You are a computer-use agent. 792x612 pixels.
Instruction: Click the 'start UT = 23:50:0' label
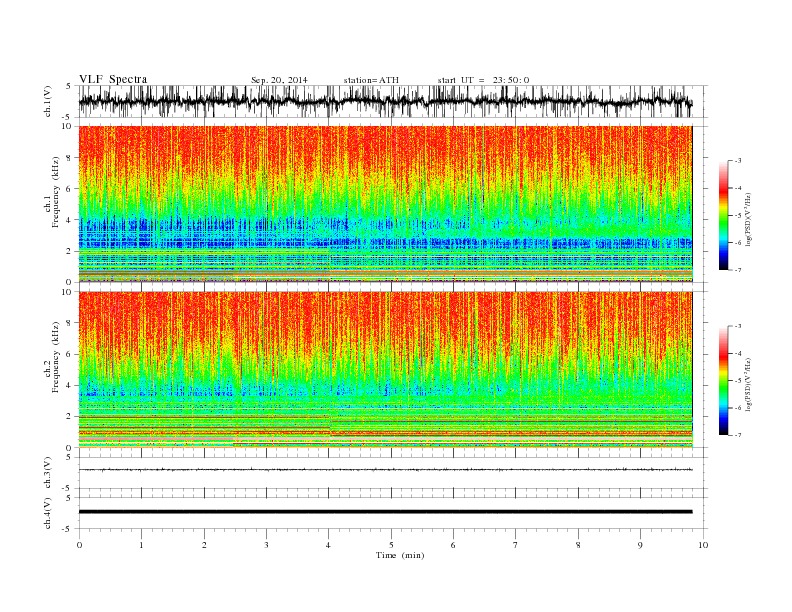(483, 80)
